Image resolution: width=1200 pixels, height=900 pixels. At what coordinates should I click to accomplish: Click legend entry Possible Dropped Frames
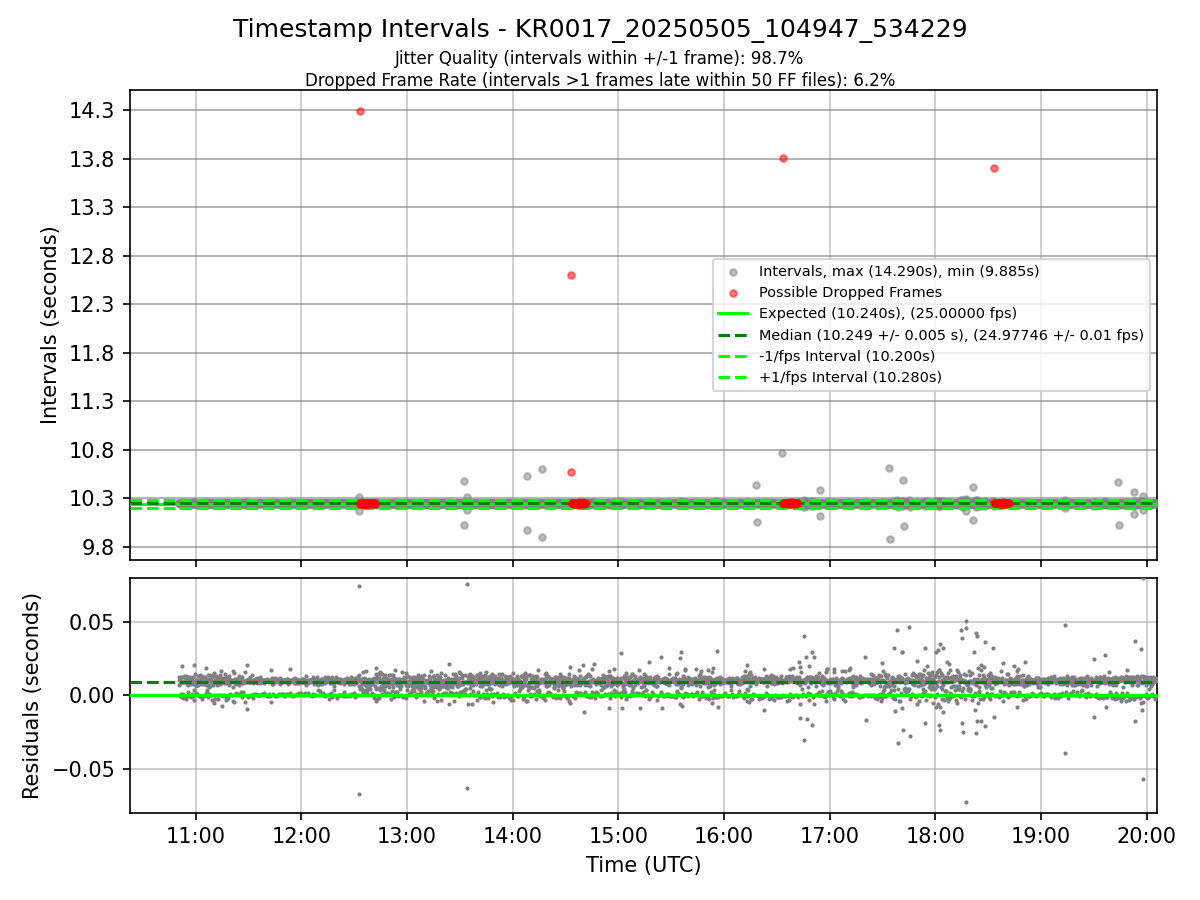click(850, 292)
